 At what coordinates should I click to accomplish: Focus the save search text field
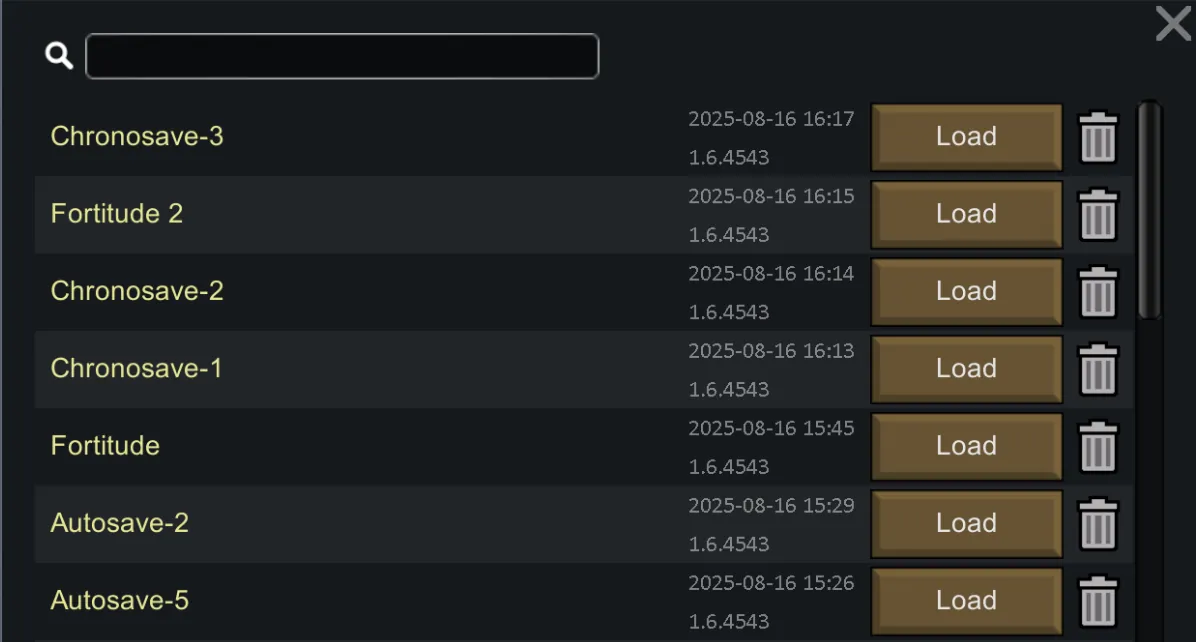[342, 56]
